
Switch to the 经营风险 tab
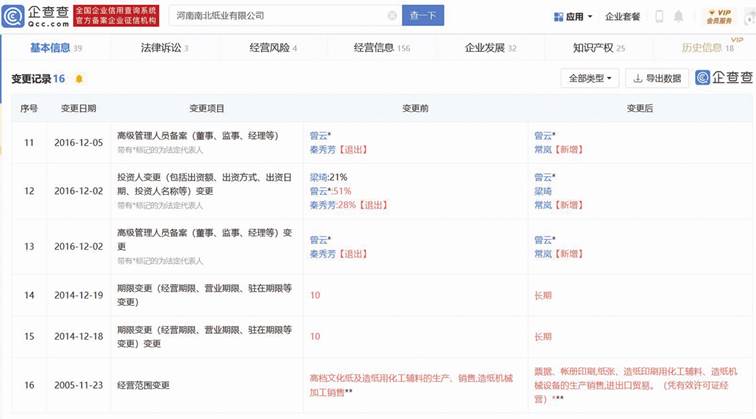tap(272, 47)
